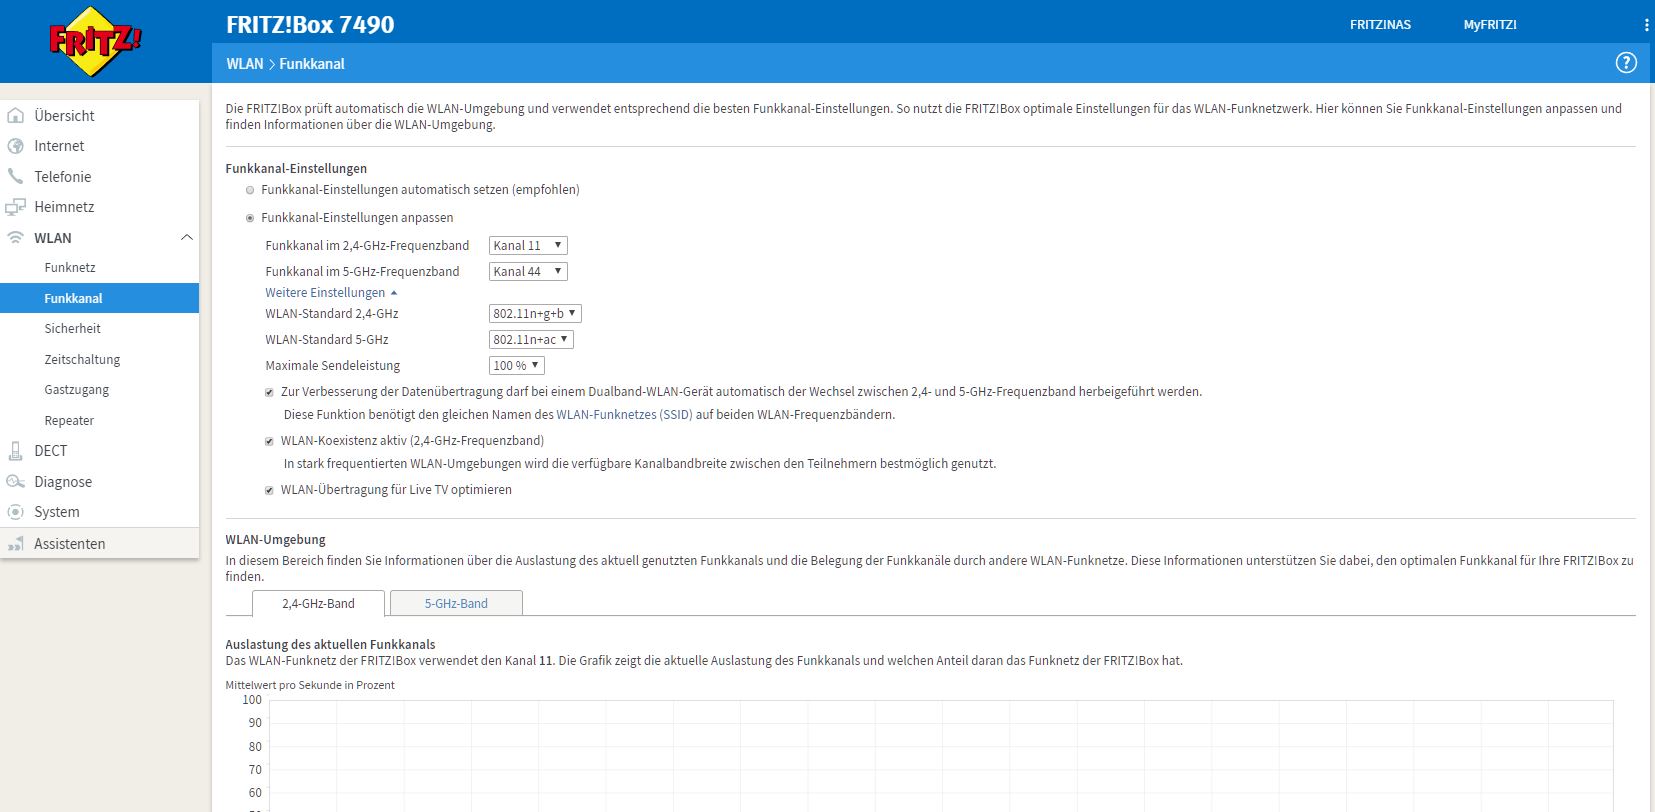Click the WLAN-Funknetzes (SSID) link
Viewport: 1655px width, 812px height.
(624, 415)
